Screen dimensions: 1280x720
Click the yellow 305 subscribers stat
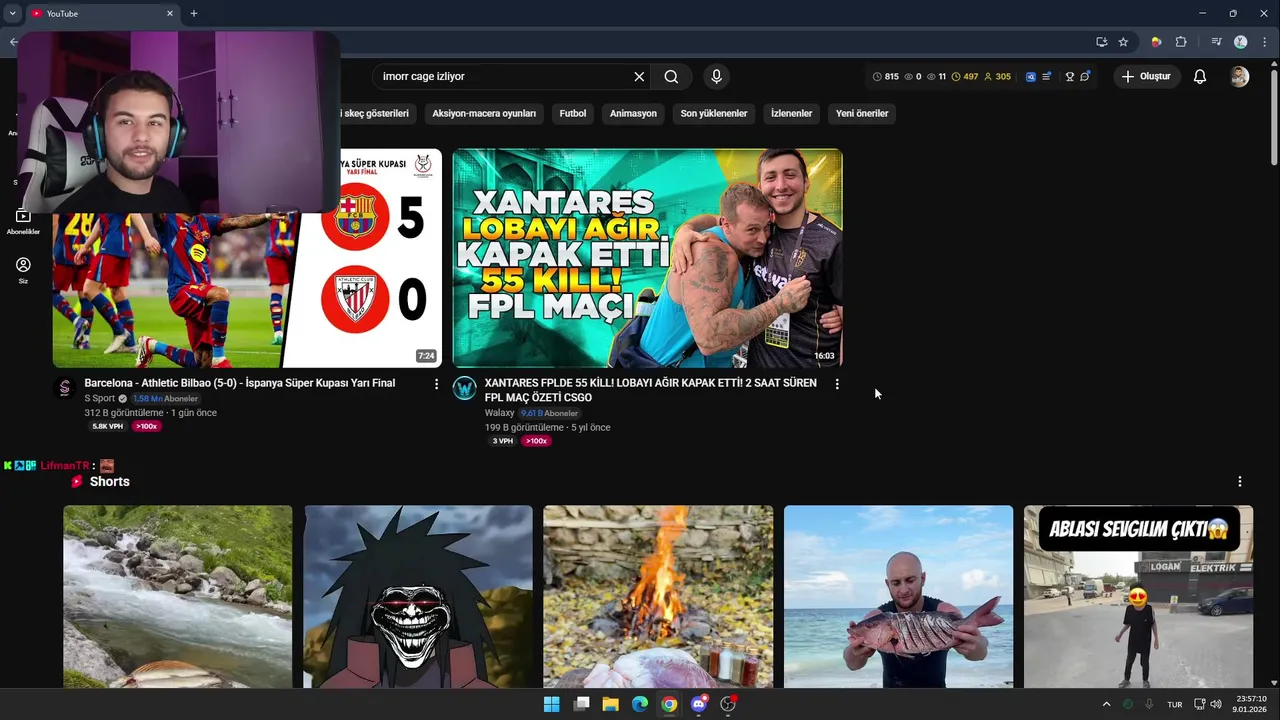[x=998, y=76]
